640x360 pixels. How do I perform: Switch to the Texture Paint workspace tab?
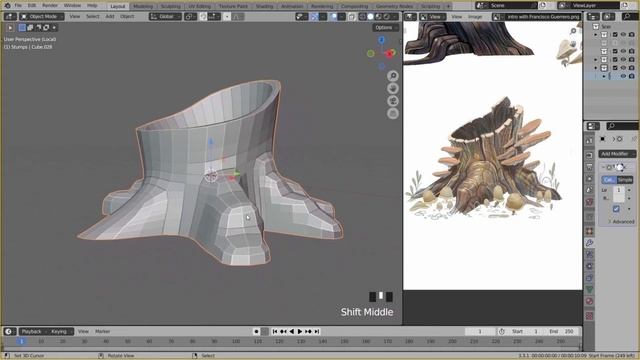point(233,6)
